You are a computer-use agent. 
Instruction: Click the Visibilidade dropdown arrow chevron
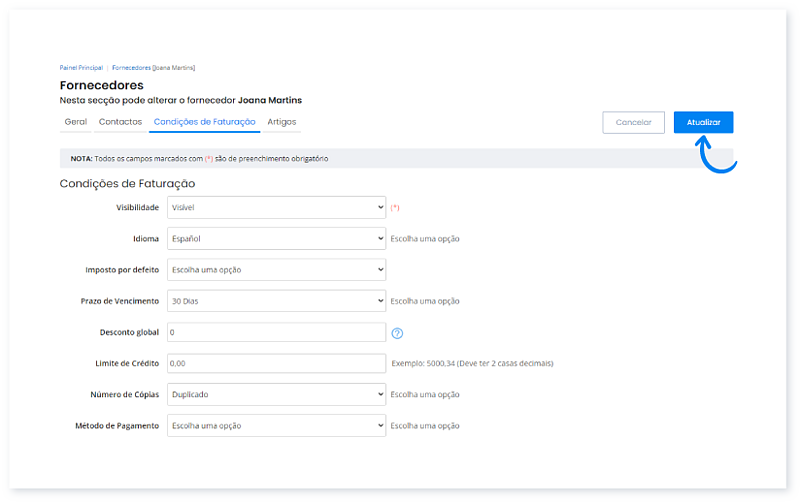pos(380,208)
